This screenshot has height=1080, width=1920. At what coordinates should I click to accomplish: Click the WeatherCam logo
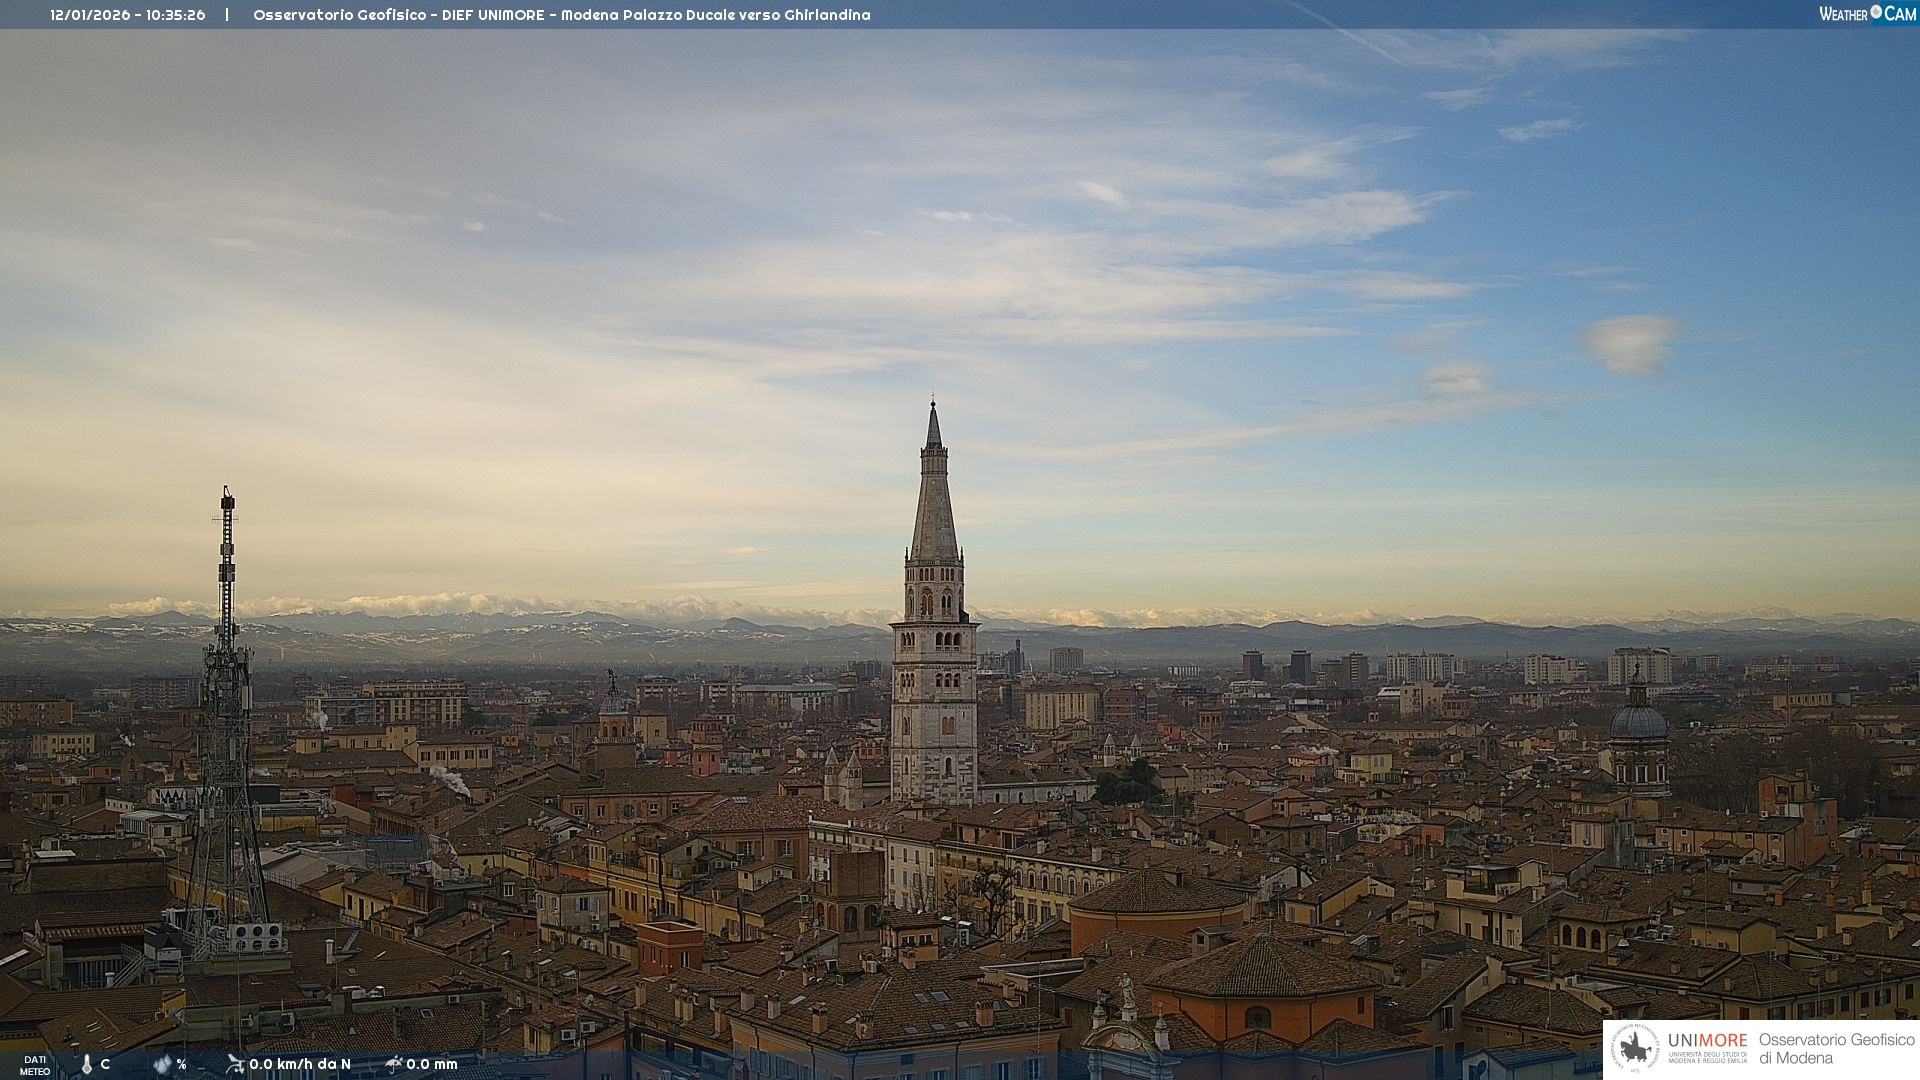click(1867, 14)
